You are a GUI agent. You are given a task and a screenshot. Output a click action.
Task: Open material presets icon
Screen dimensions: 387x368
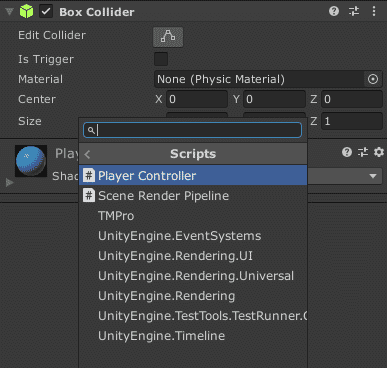tap(363, 152)
